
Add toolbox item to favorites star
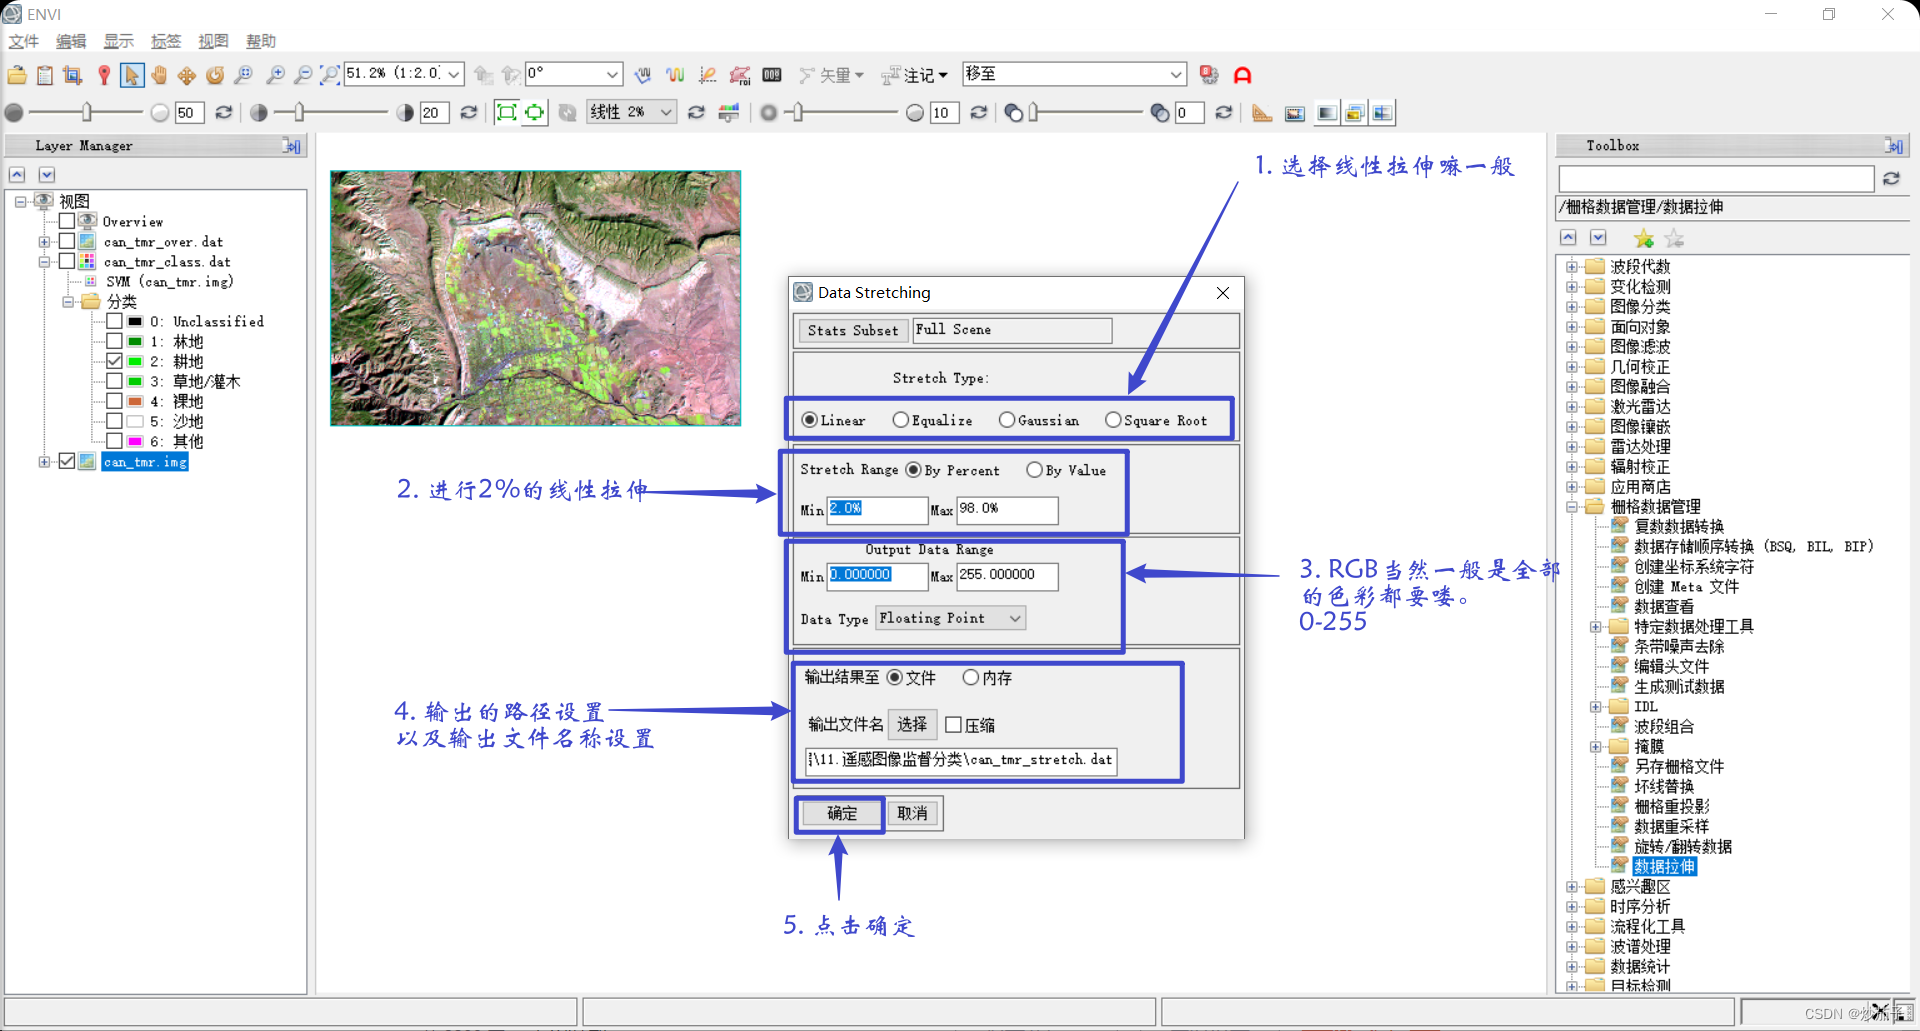[1644, 238]
